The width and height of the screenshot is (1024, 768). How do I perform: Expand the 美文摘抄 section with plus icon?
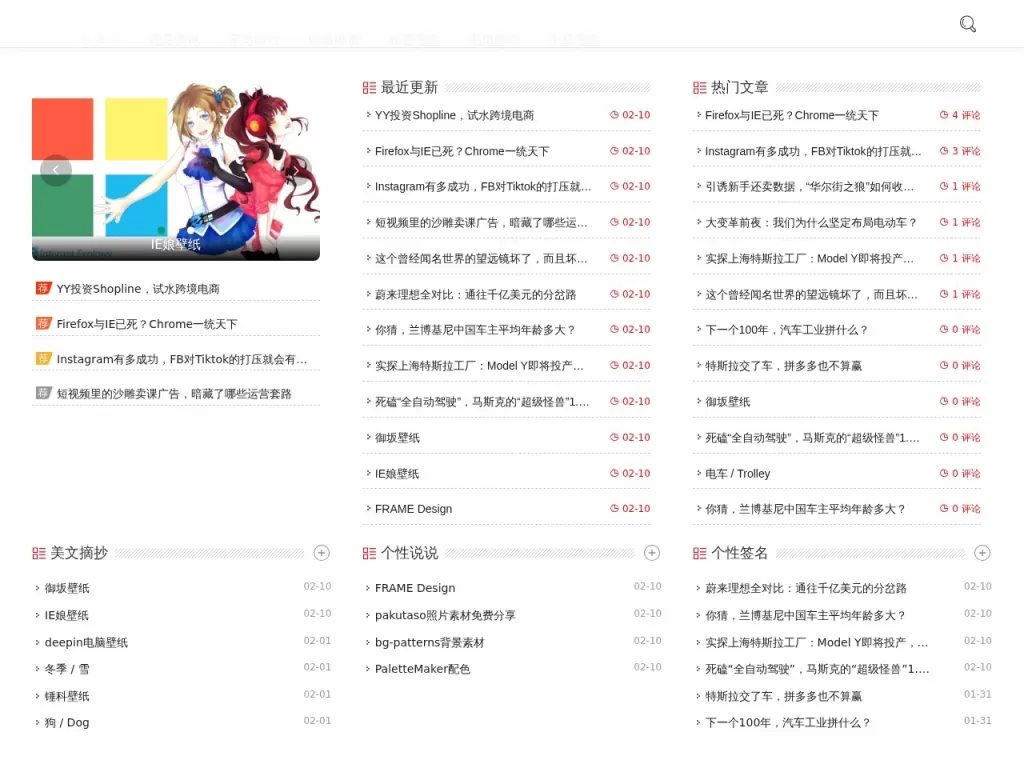tap(321, 553)
